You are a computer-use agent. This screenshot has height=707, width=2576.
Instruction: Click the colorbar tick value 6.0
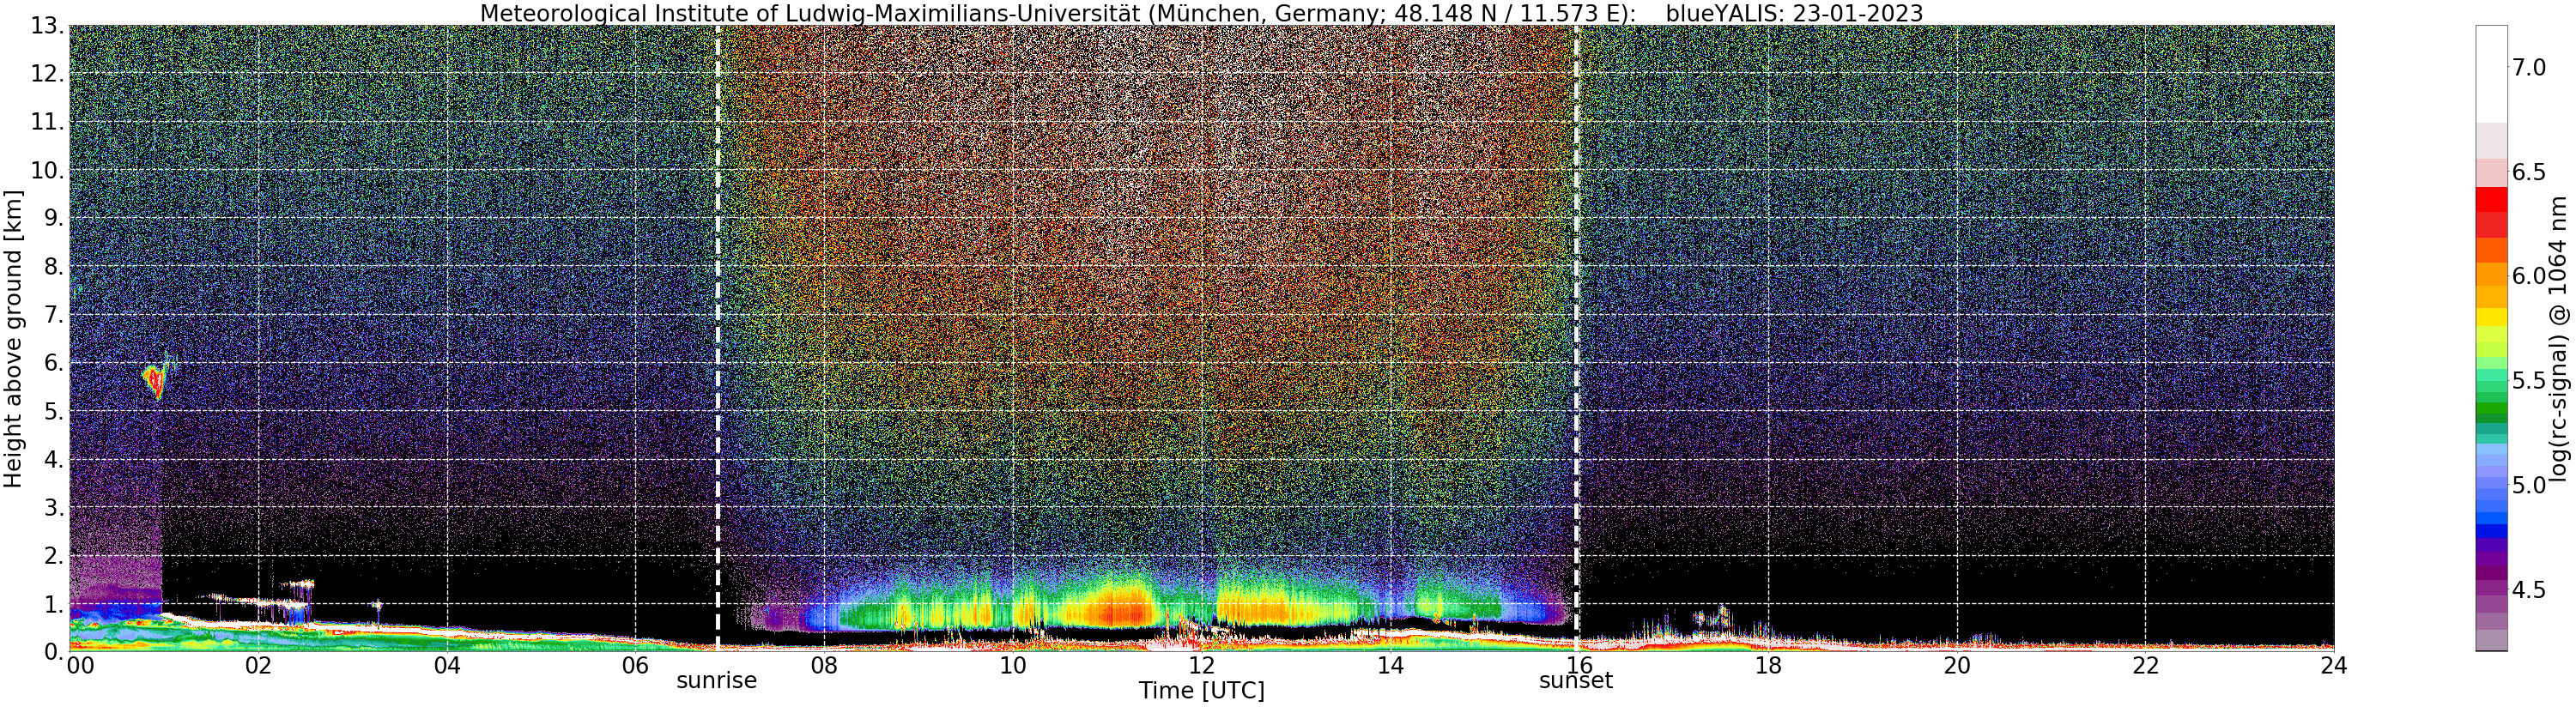pyautogui.click(x=2527, y=276)
